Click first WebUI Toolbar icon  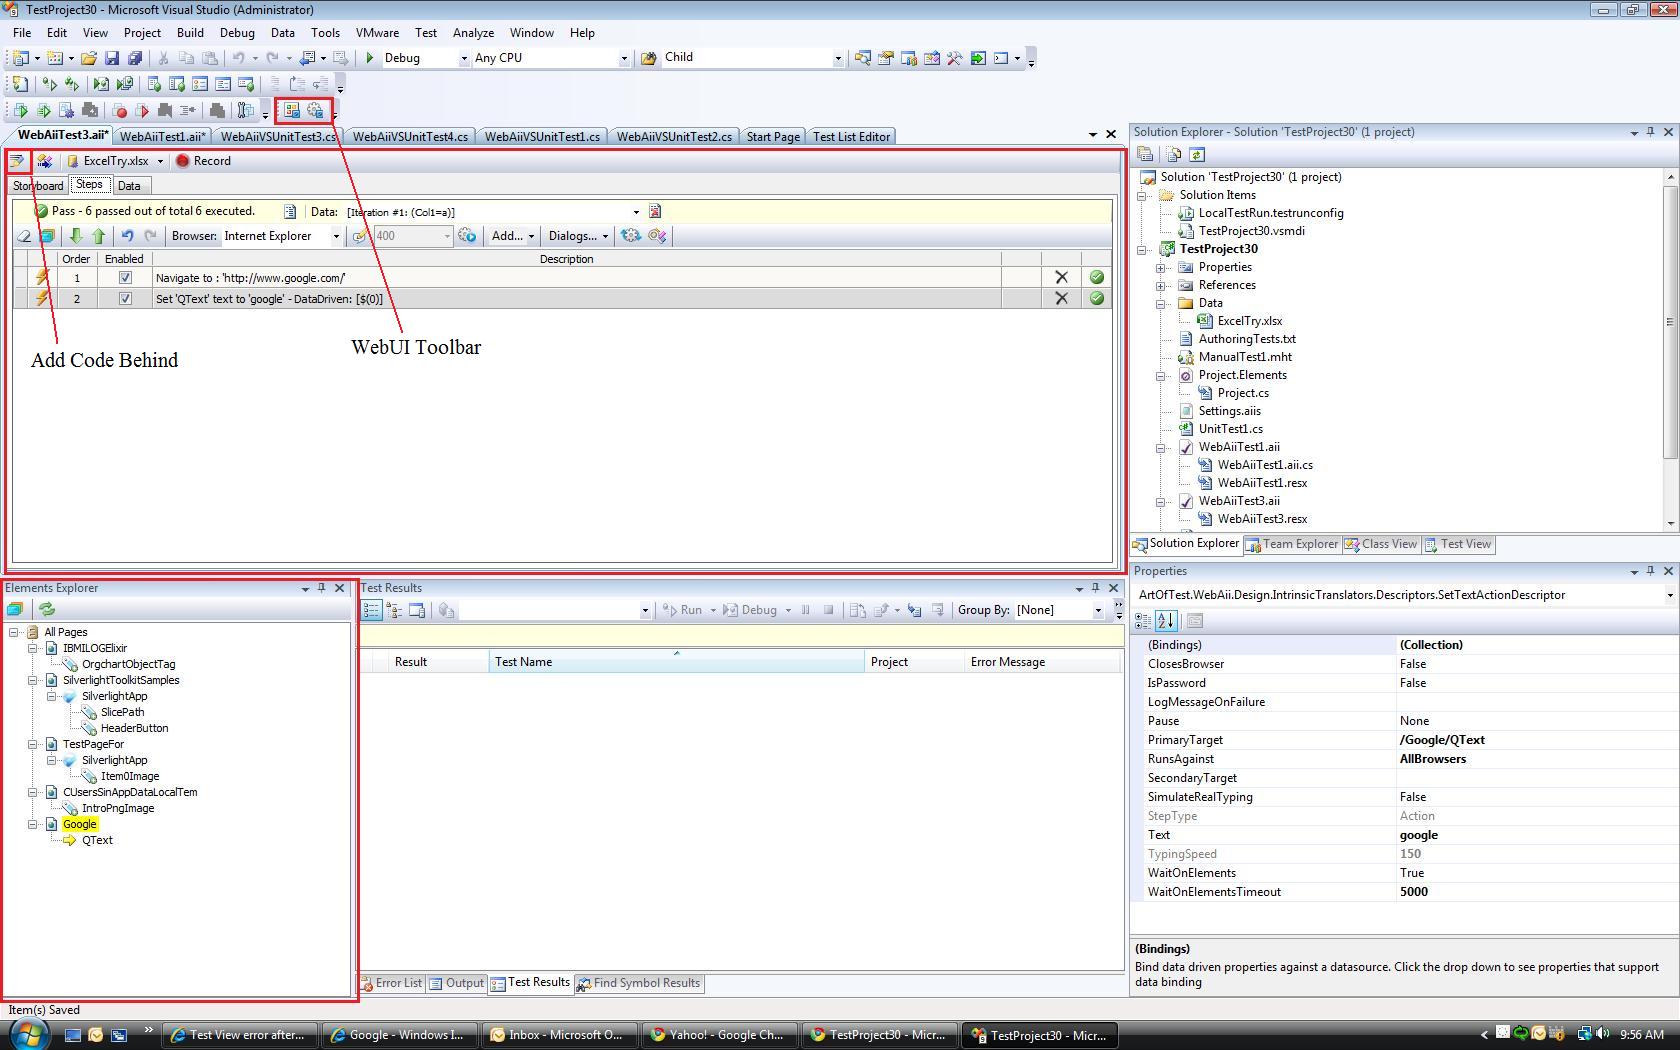point(292,111)
